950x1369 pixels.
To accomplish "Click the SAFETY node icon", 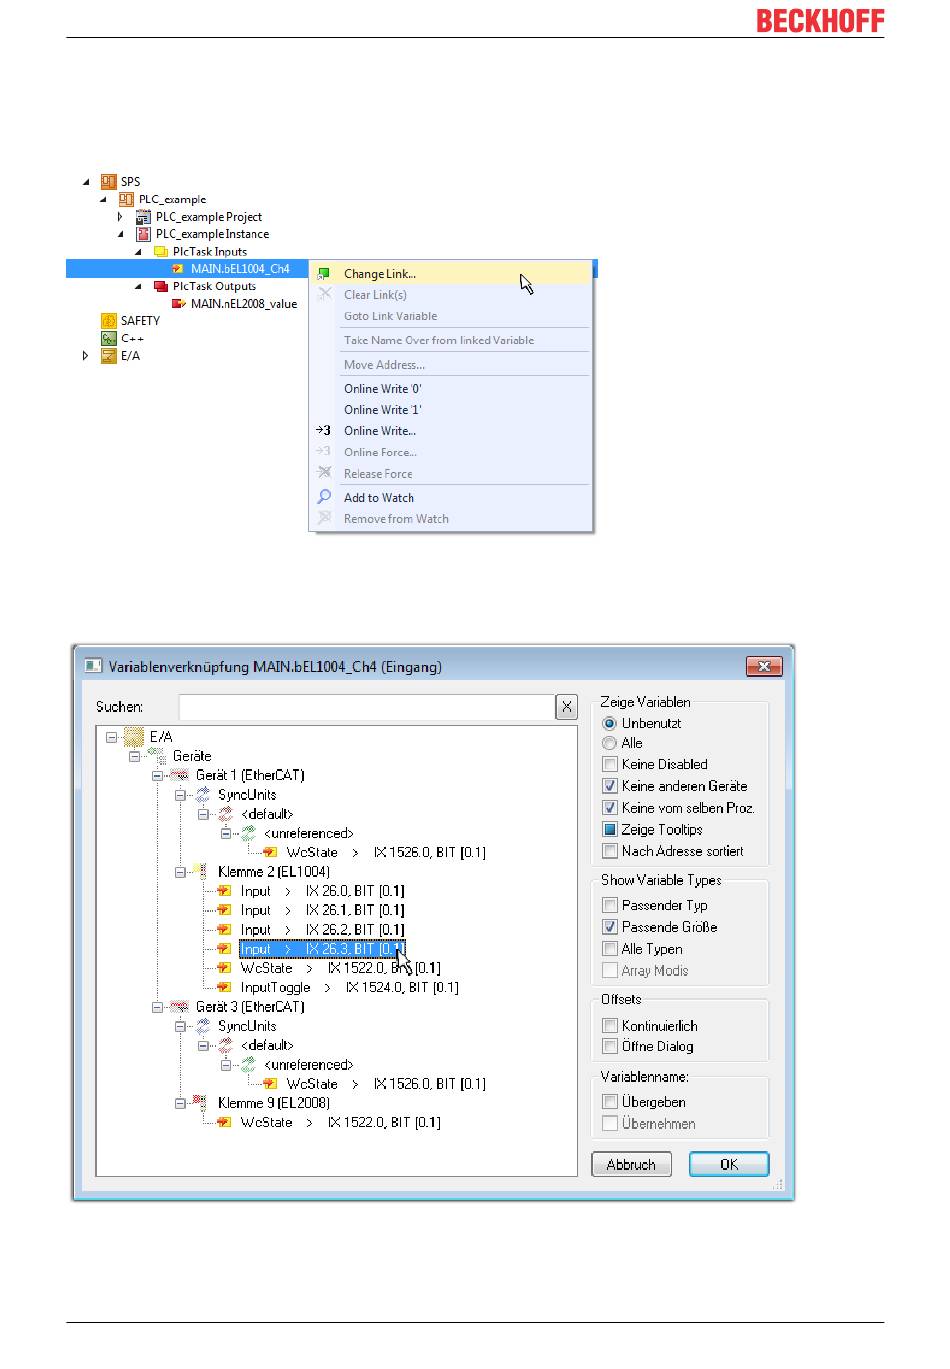I will point(108,320).
